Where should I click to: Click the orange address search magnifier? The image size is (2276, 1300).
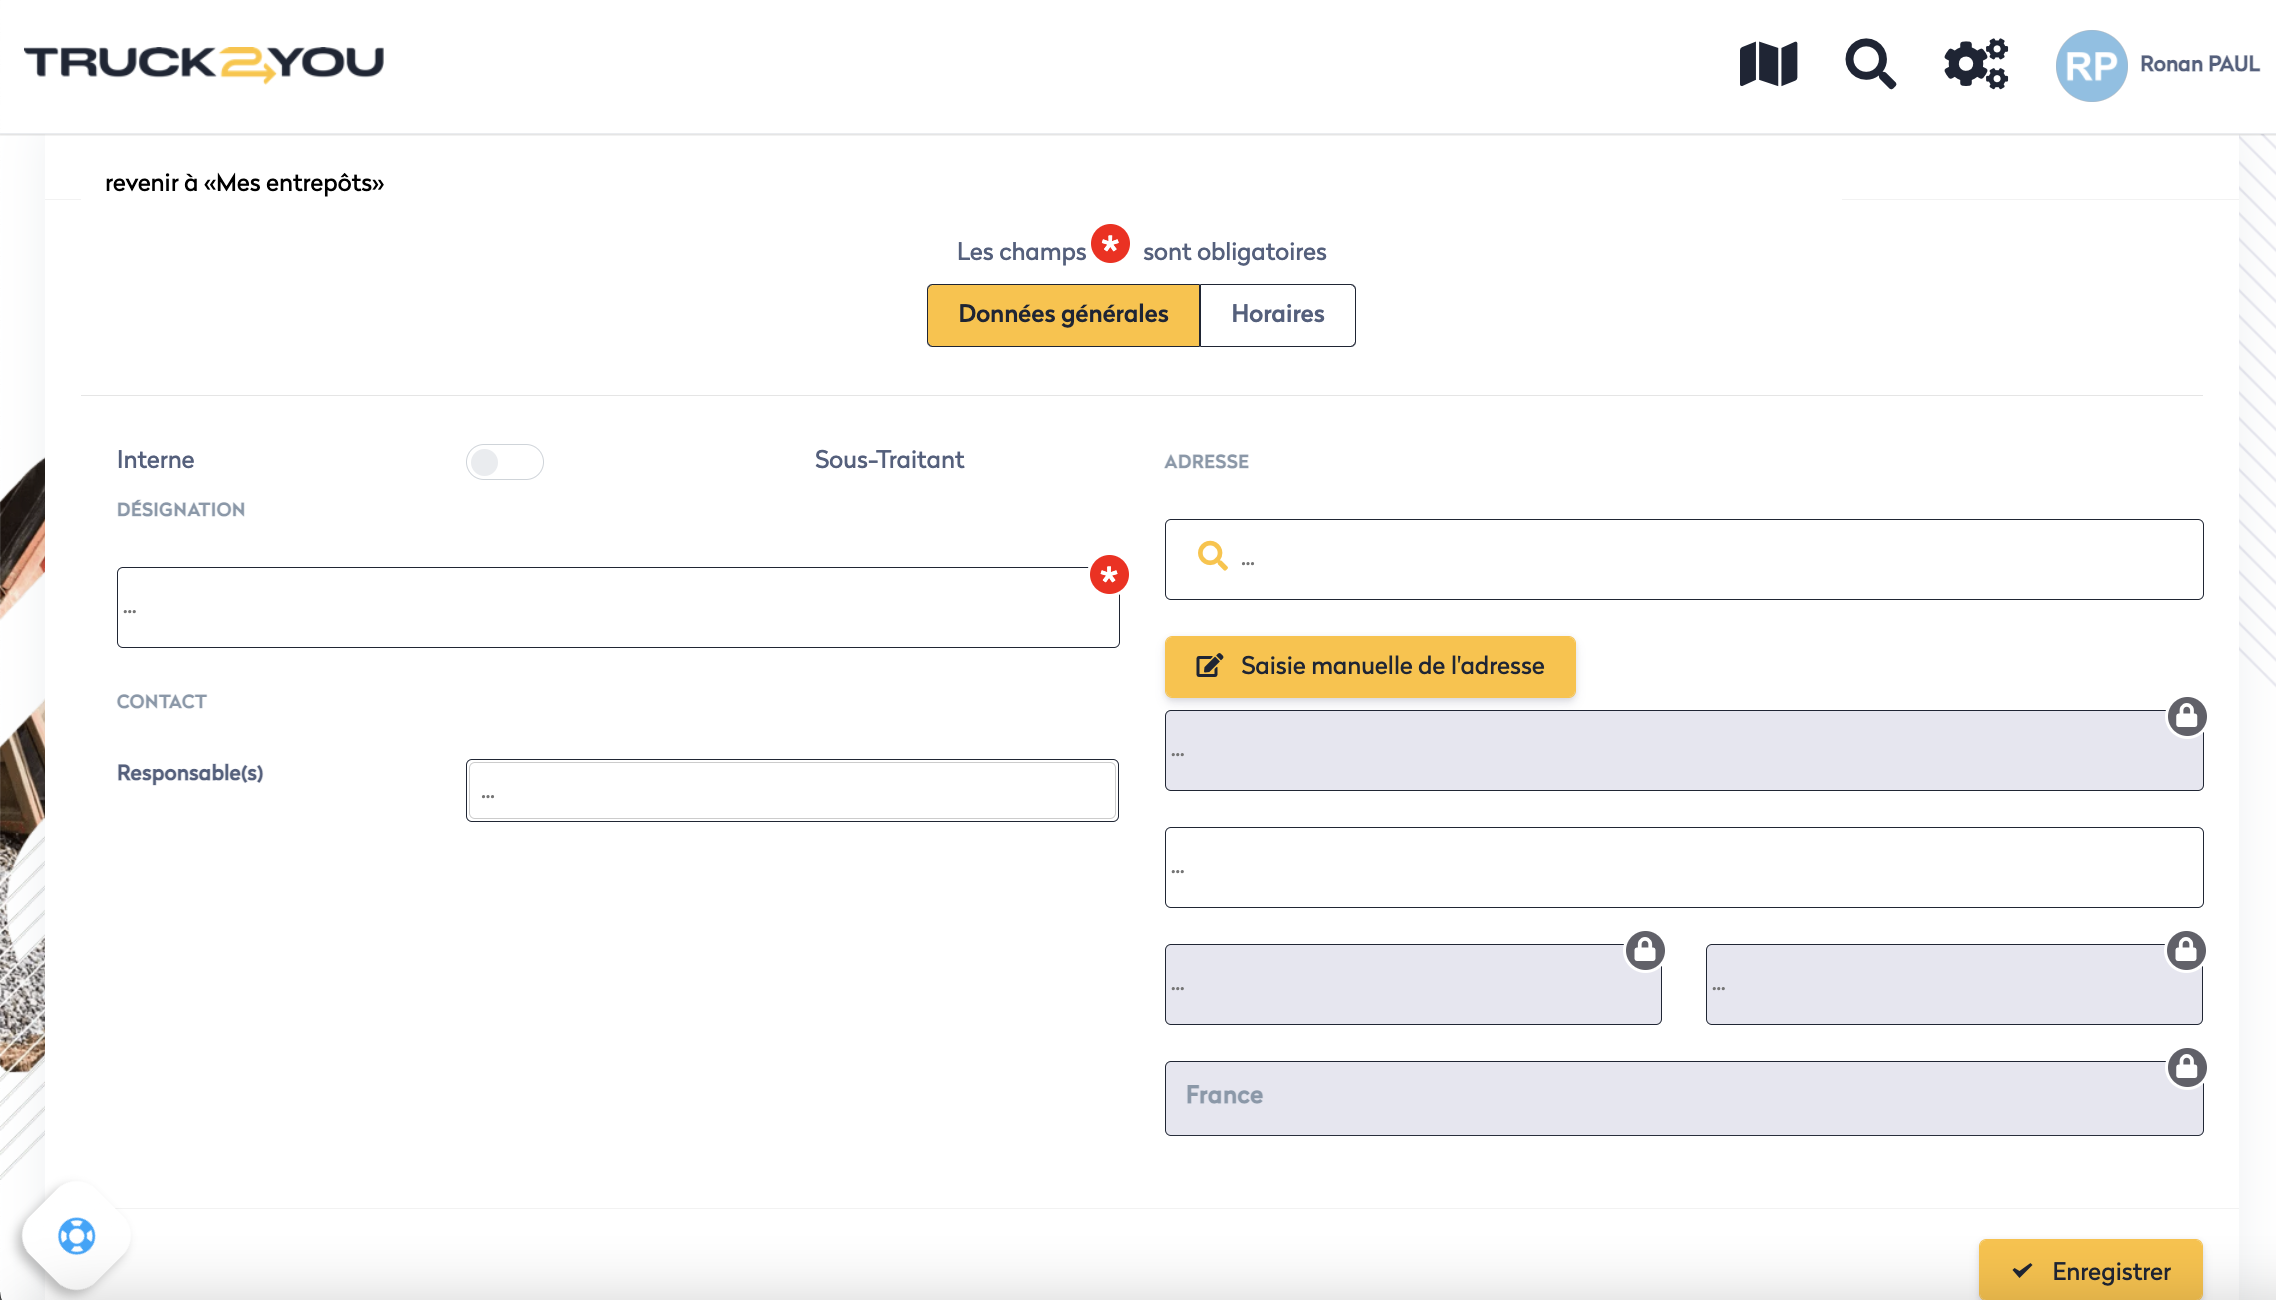(x=1212, y=556)
